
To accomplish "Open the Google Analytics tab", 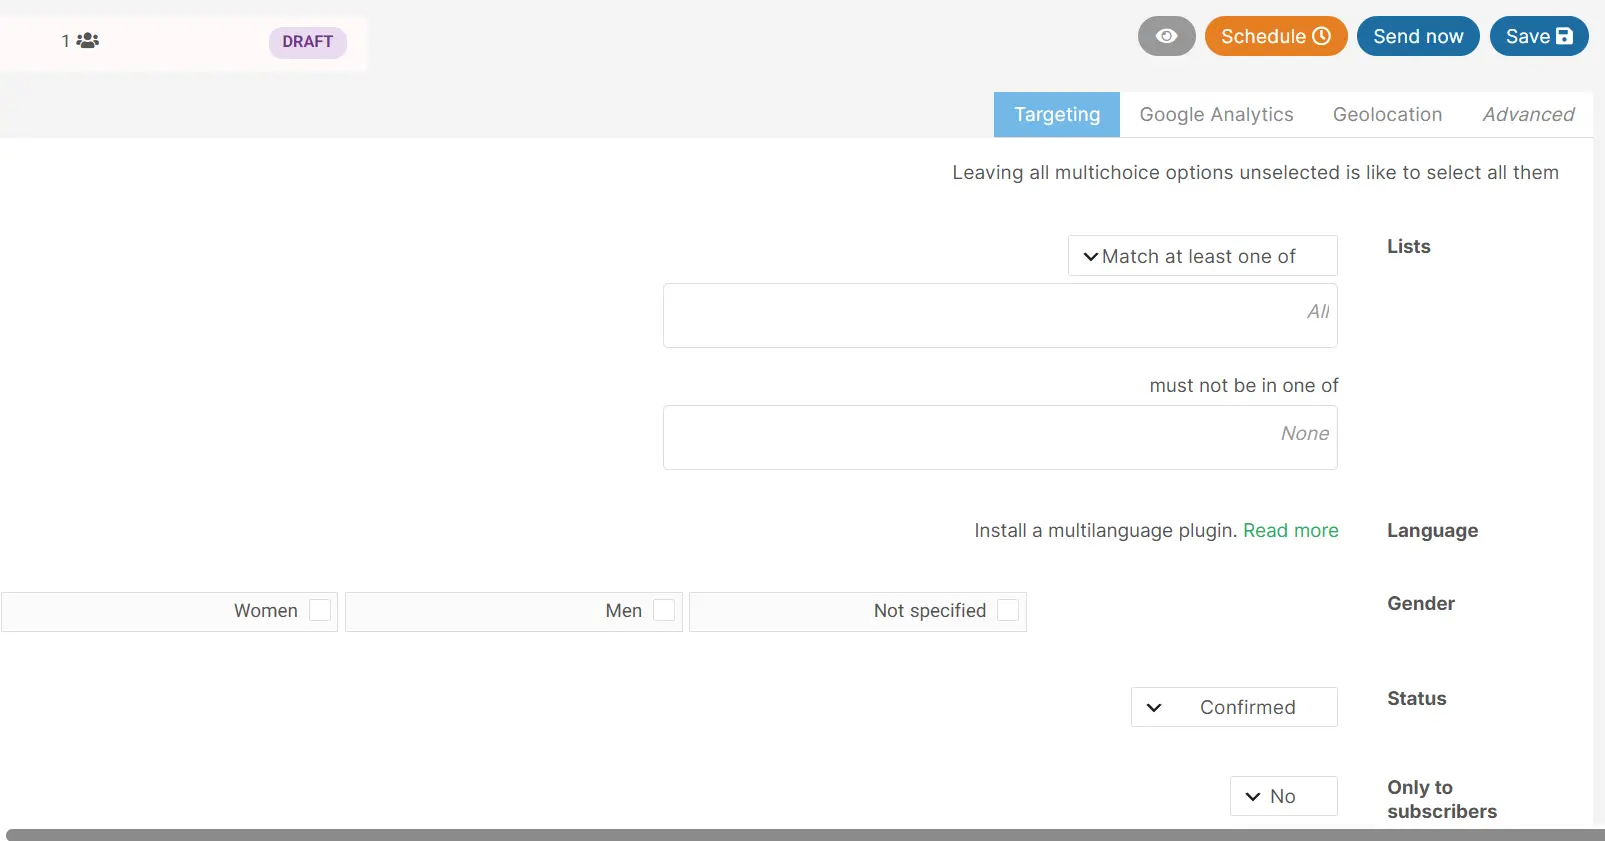I will point(1216,115).
